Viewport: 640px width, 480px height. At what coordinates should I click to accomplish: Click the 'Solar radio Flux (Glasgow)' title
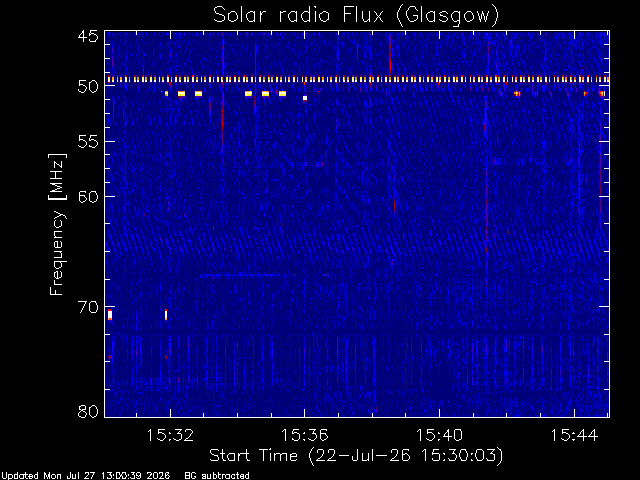click(356, 16)
